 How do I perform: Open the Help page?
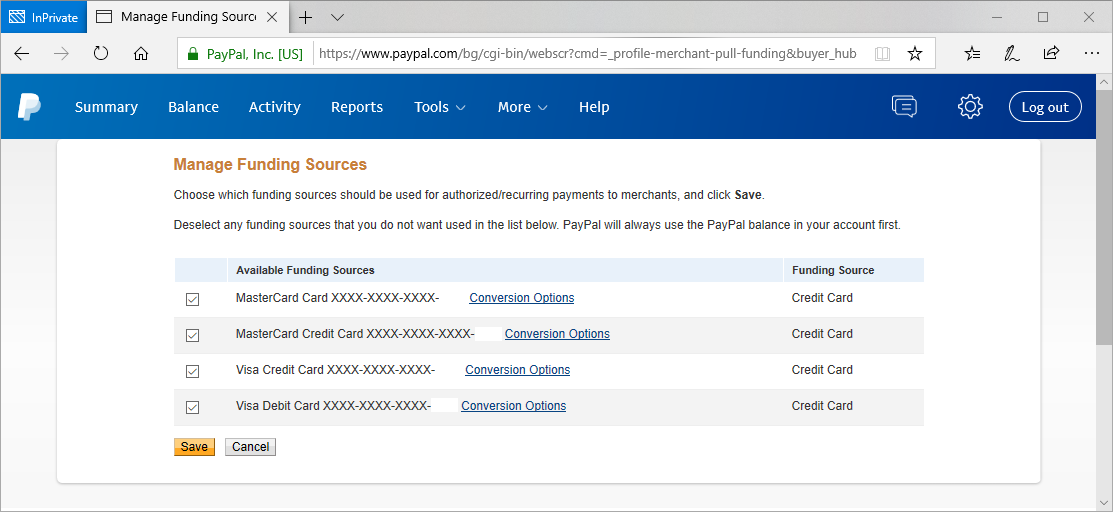tap(594, 107)
